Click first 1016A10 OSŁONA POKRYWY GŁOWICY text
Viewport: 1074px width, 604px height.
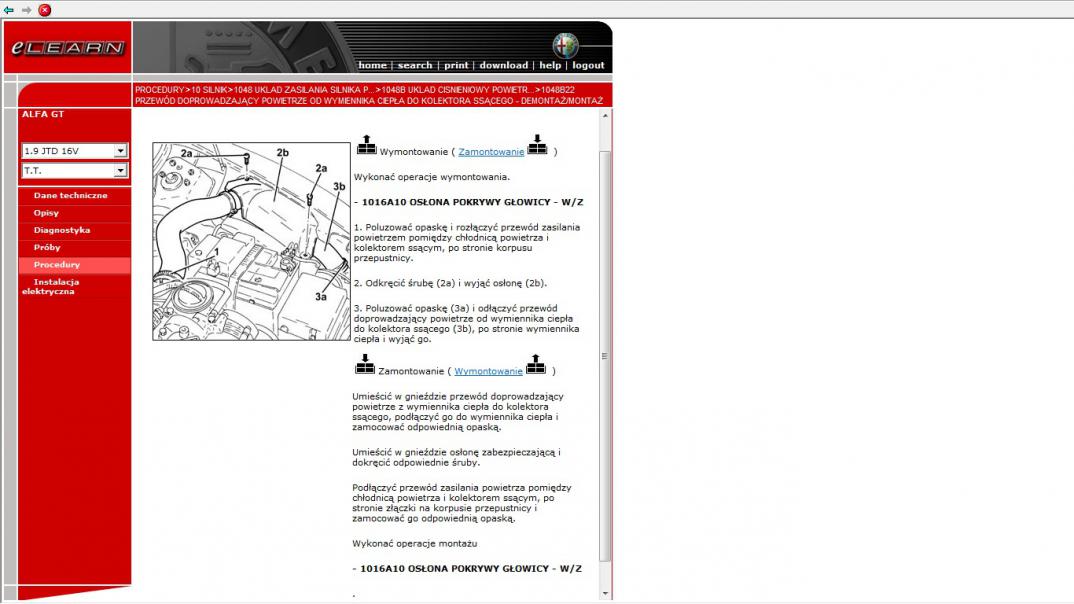(469, 202)
